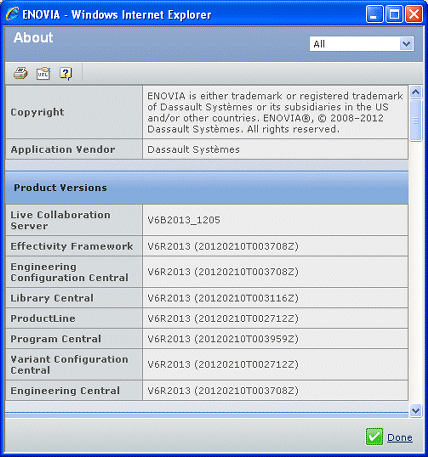The width and height of the screenshot is (428, 457).
Task: Click the 'Variant Configuration Central' label
Action: coord(69,365)
